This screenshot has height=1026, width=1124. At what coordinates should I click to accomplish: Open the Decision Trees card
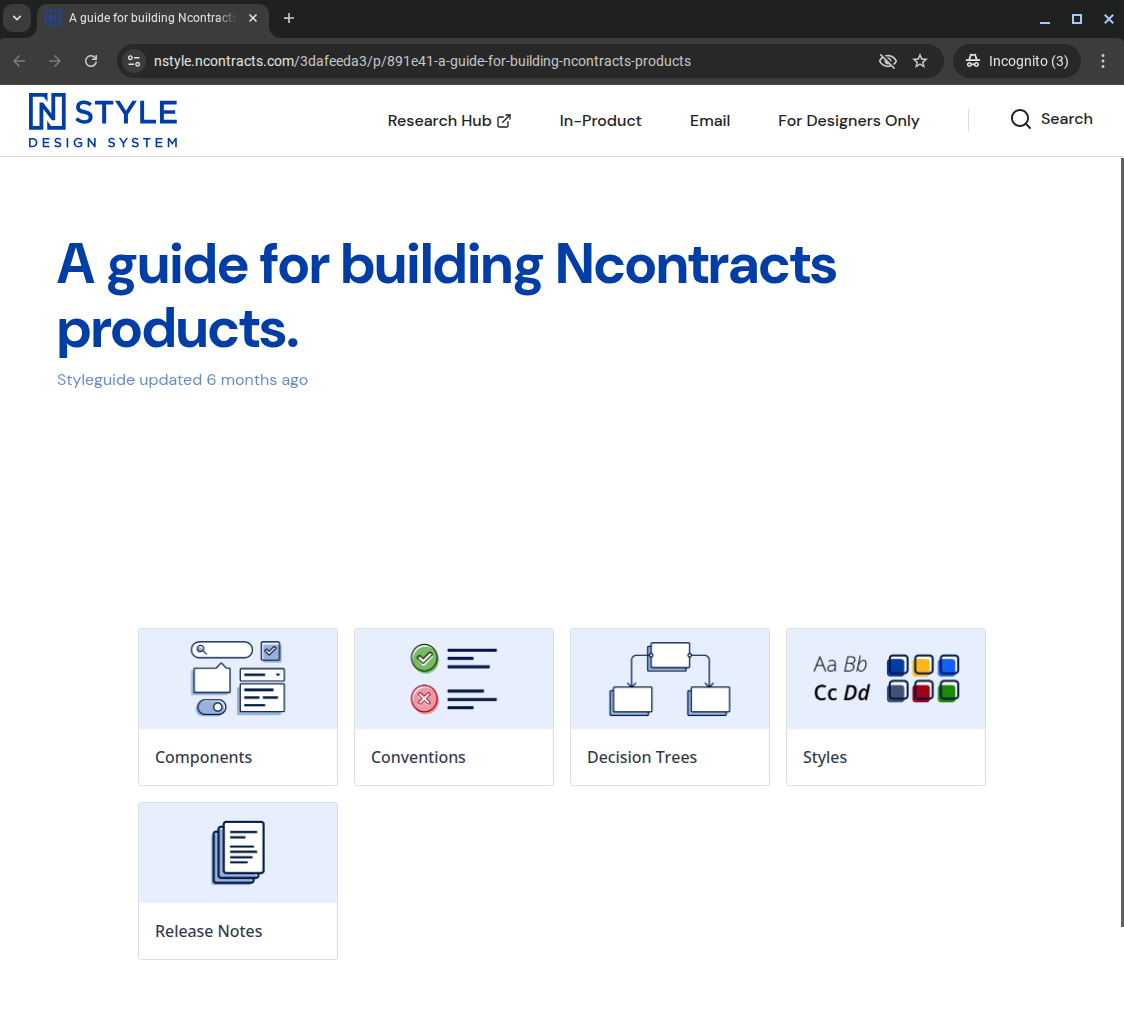(x=670, y=706)
